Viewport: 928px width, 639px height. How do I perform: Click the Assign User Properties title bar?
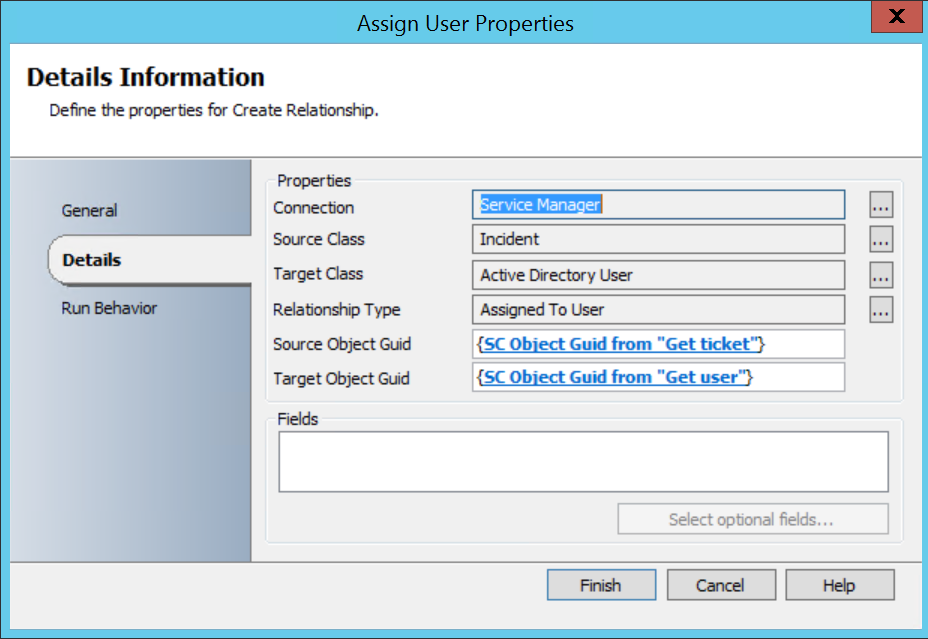pyautogui.click(x=465, y=23)
